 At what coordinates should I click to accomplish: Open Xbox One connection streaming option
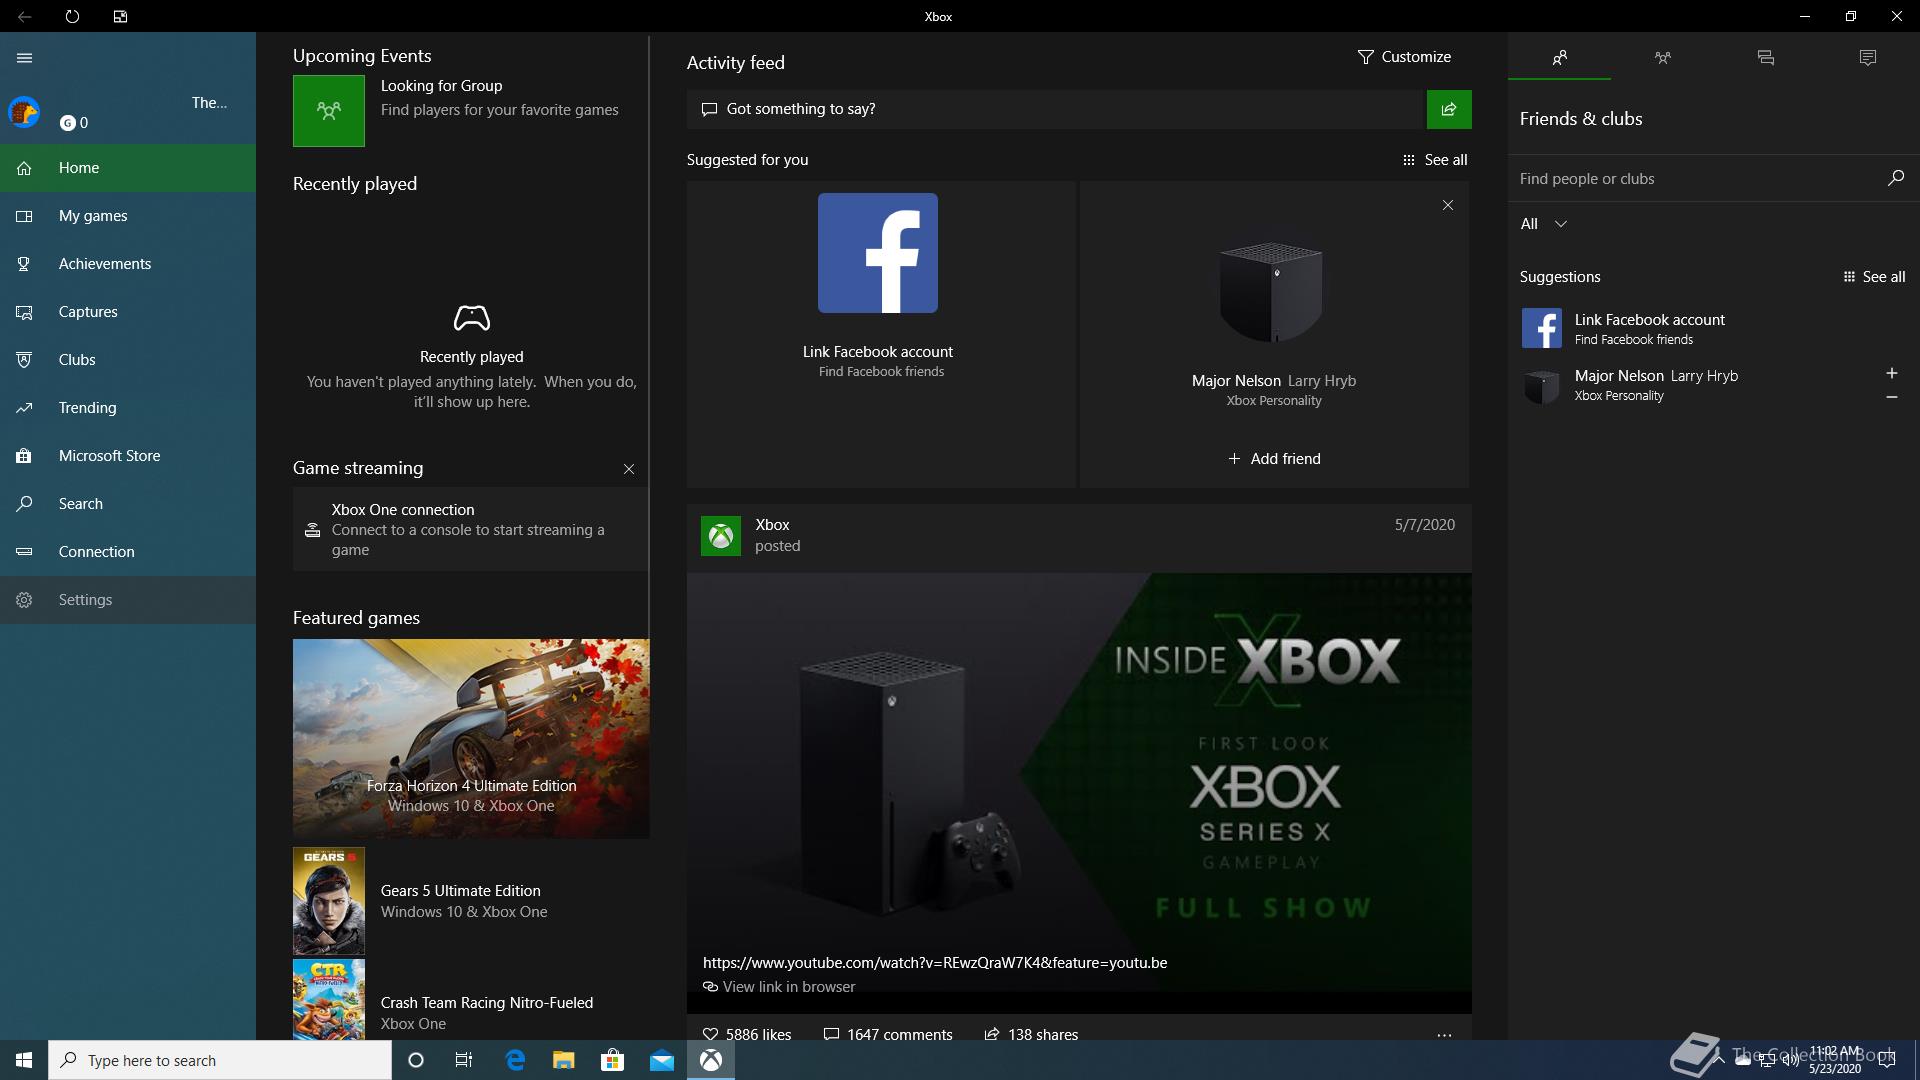[470, 529]
